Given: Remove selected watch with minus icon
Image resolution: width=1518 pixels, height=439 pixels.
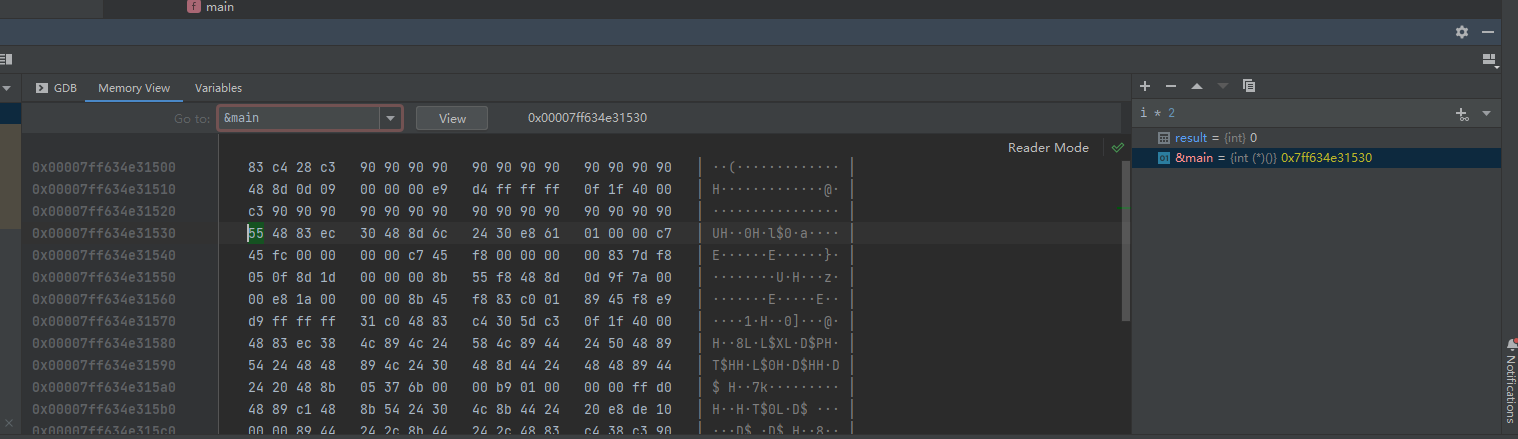Looking at the screenshot, I should point(1171,86).
